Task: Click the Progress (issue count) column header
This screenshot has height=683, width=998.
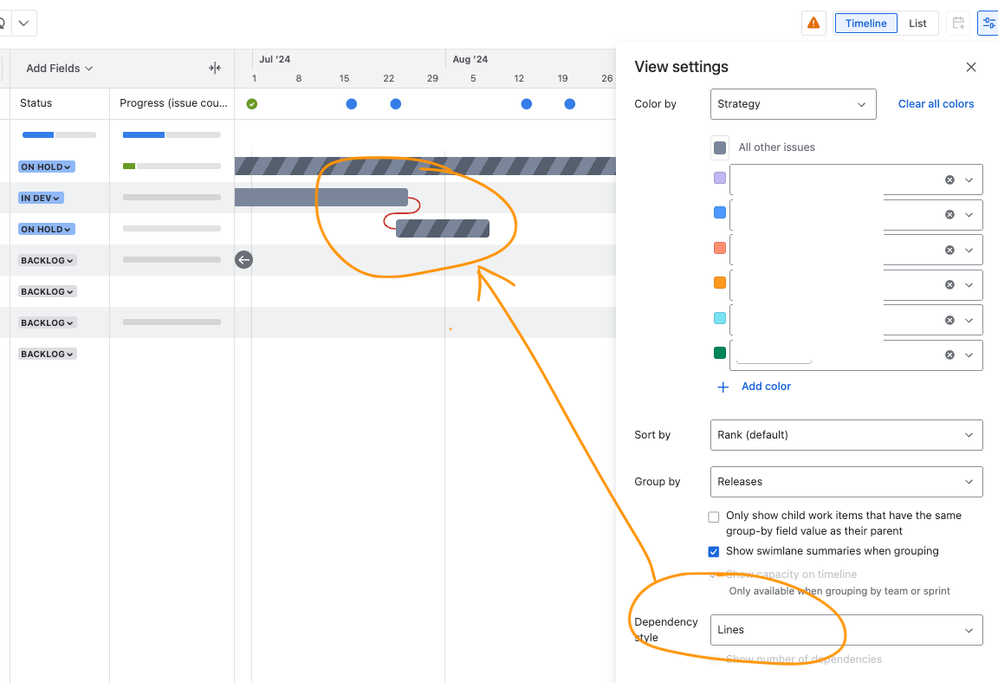Action: tap(173, 103)
